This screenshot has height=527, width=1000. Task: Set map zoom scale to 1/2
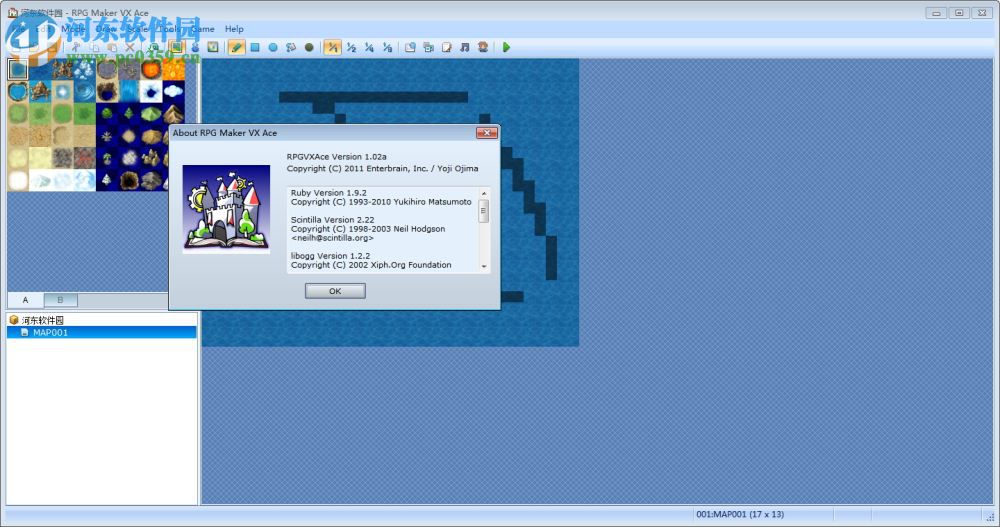351,47
